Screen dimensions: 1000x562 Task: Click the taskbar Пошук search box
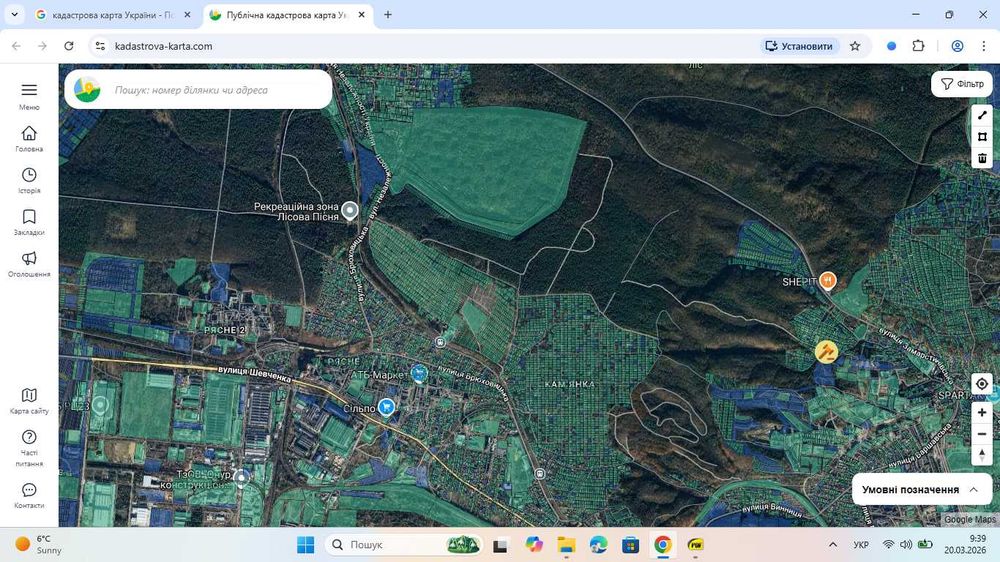coord(402,545)
